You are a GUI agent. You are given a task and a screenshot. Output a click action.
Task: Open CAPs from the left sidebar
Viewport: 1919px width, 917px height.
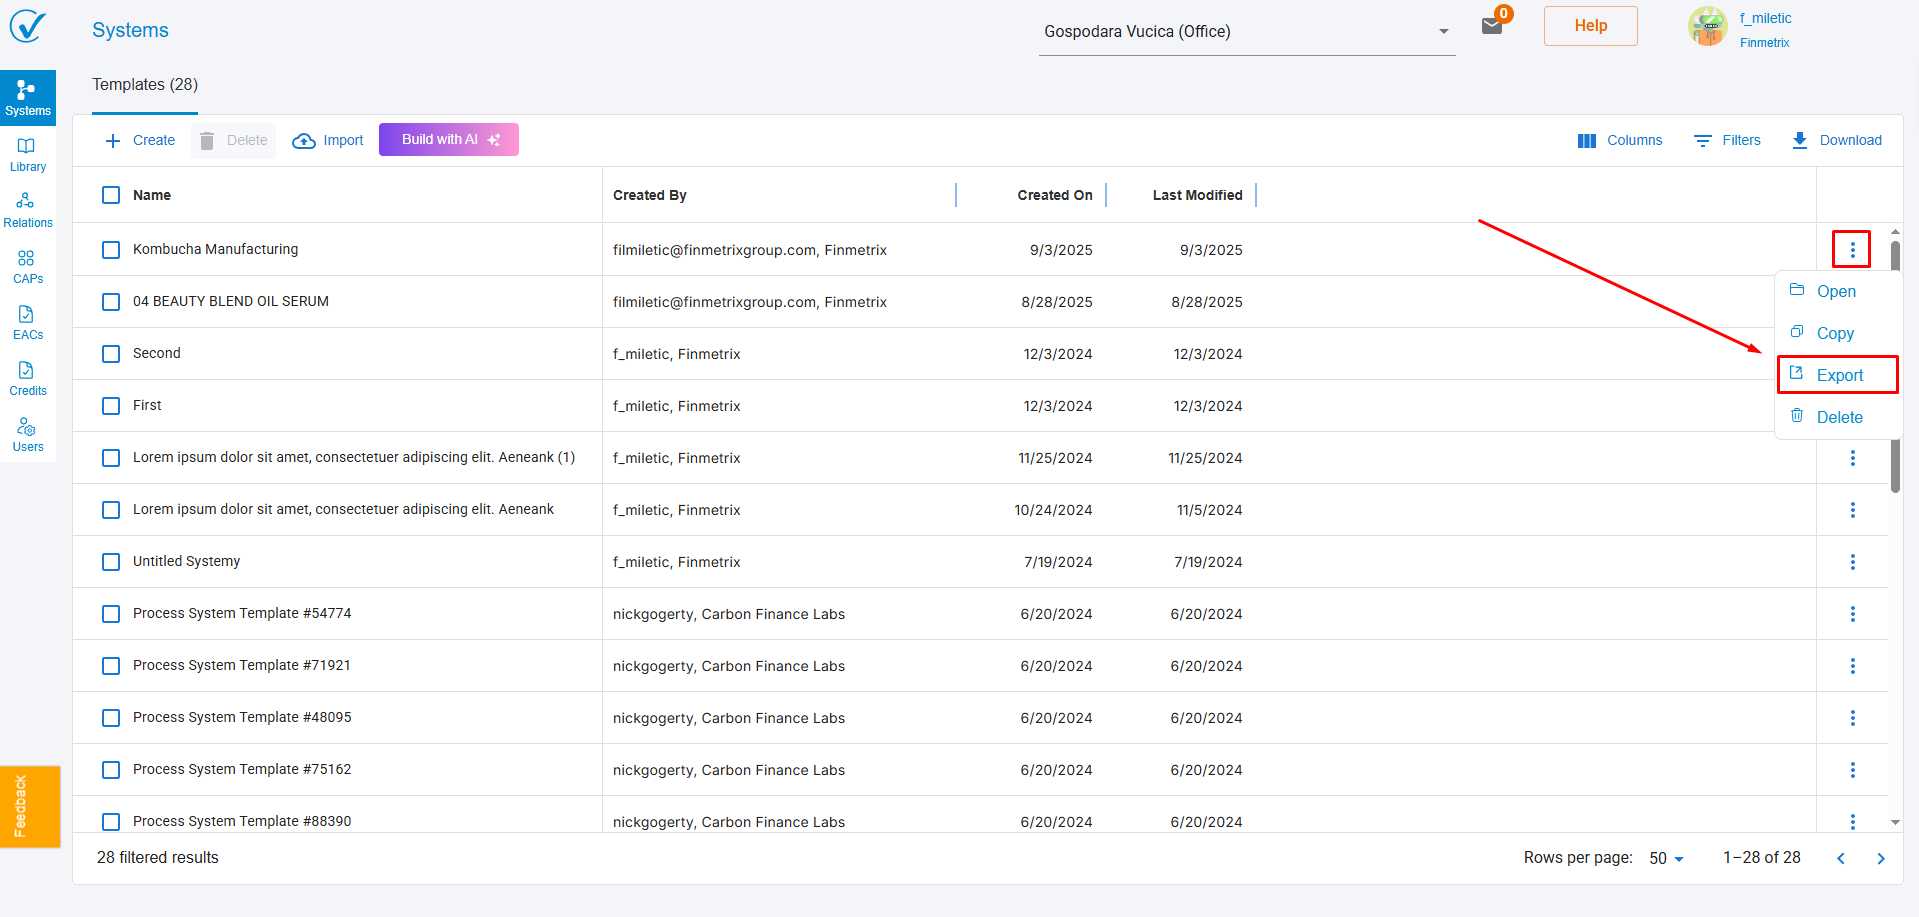27,266
